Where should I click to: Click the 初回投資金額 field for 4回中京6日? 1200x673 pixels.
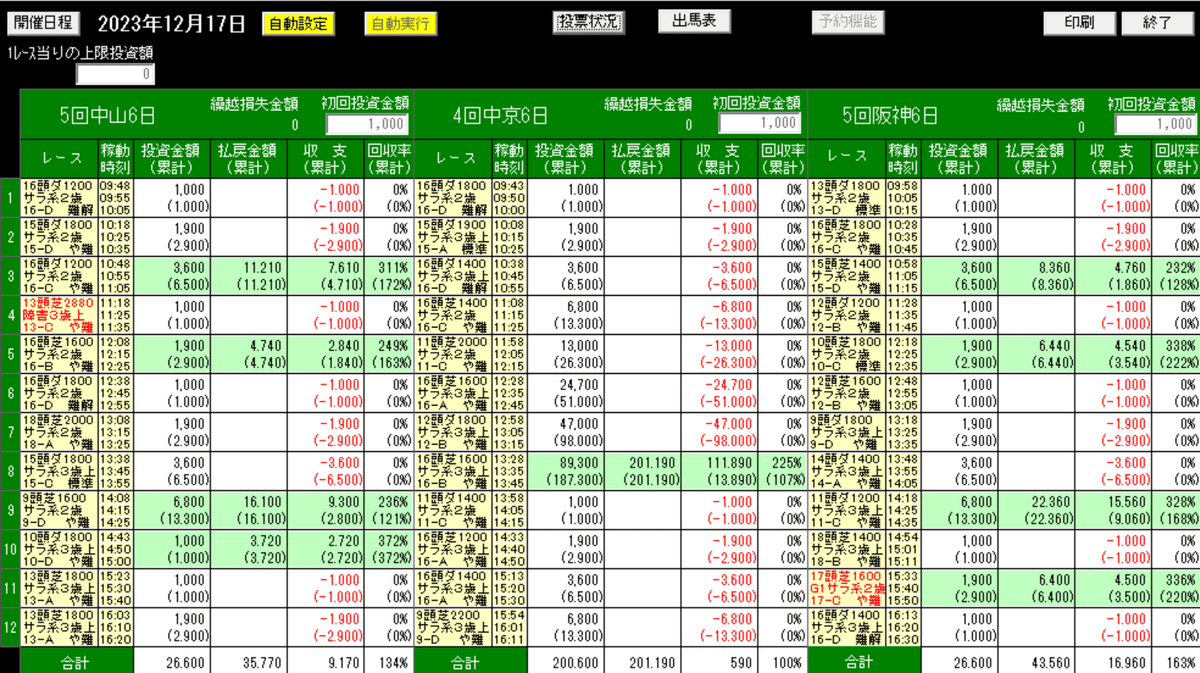pos(758,123)
